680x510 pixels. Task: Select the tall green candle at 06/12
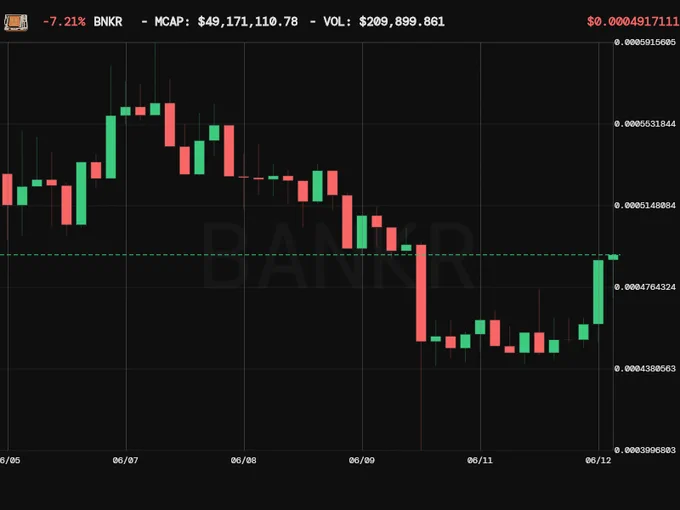click(x=598, y=292)
